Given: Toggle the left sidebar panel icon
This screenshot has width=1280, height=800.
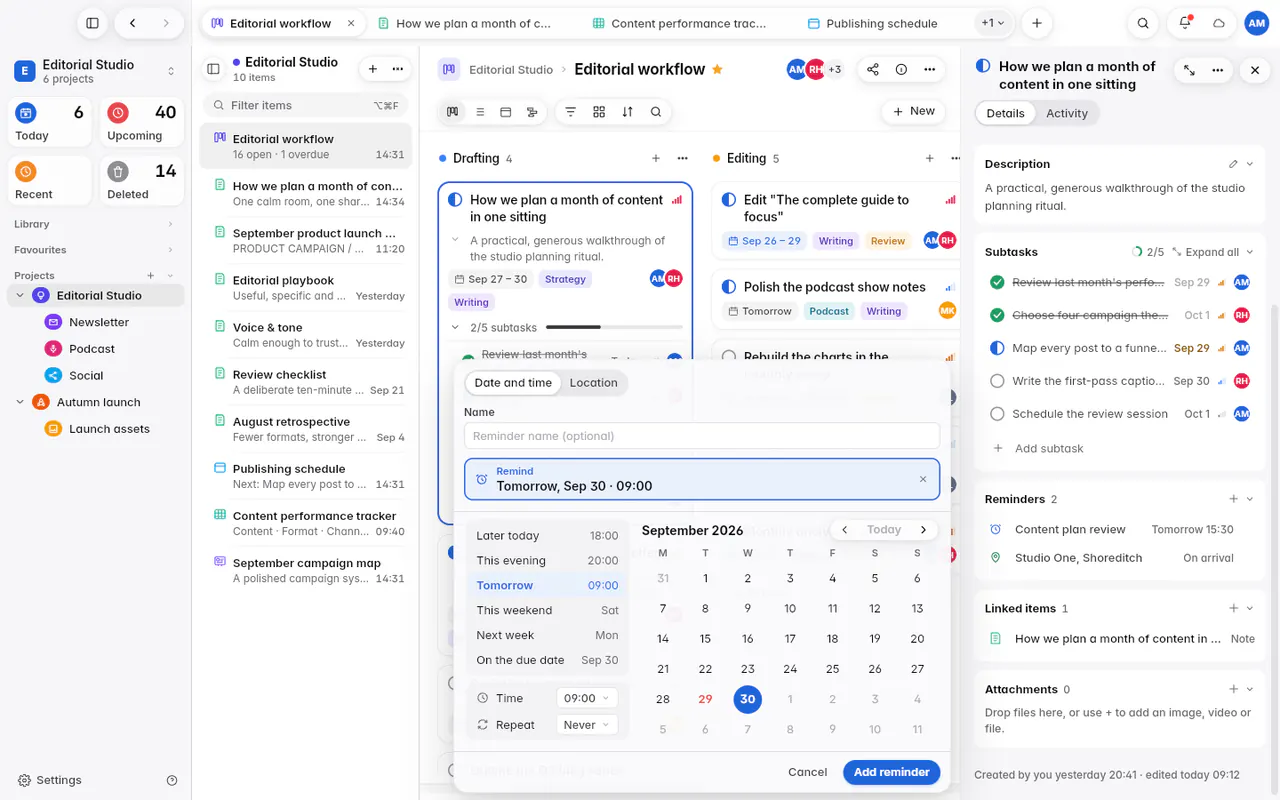Looking at the screenshot, I should (x=92, y=23).
